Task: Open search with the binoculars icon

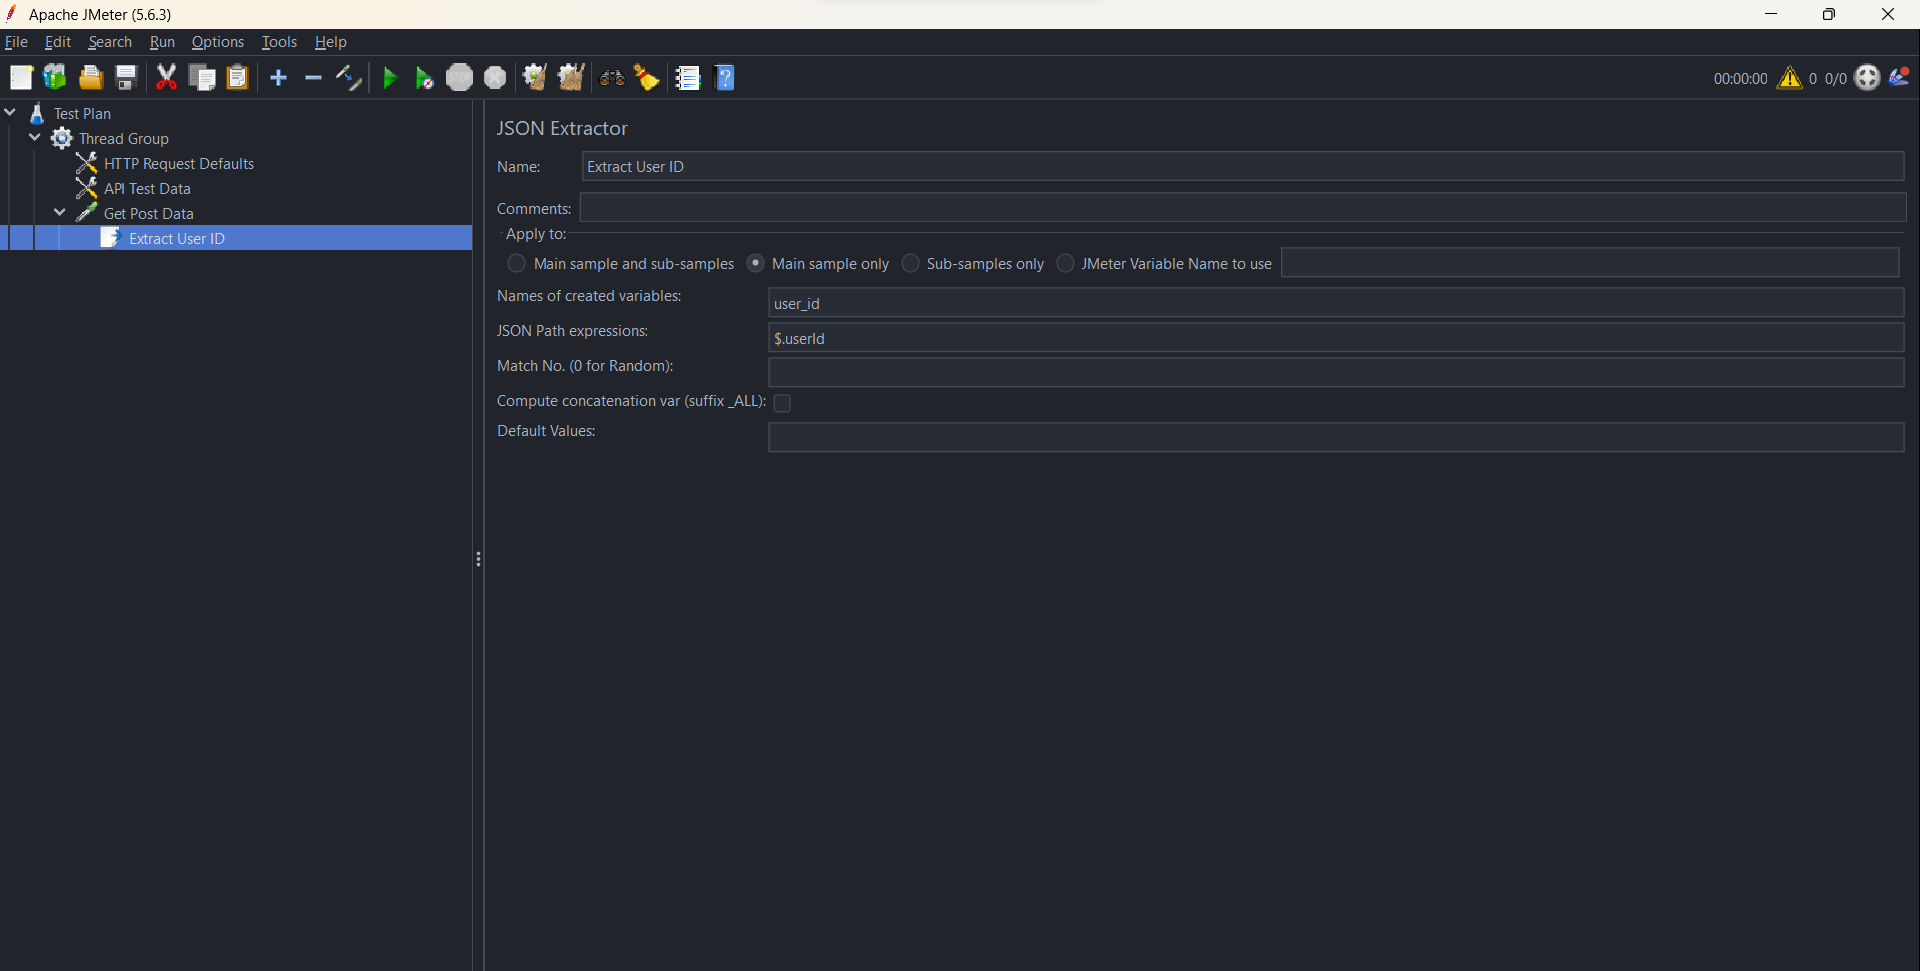Action: 611,77
